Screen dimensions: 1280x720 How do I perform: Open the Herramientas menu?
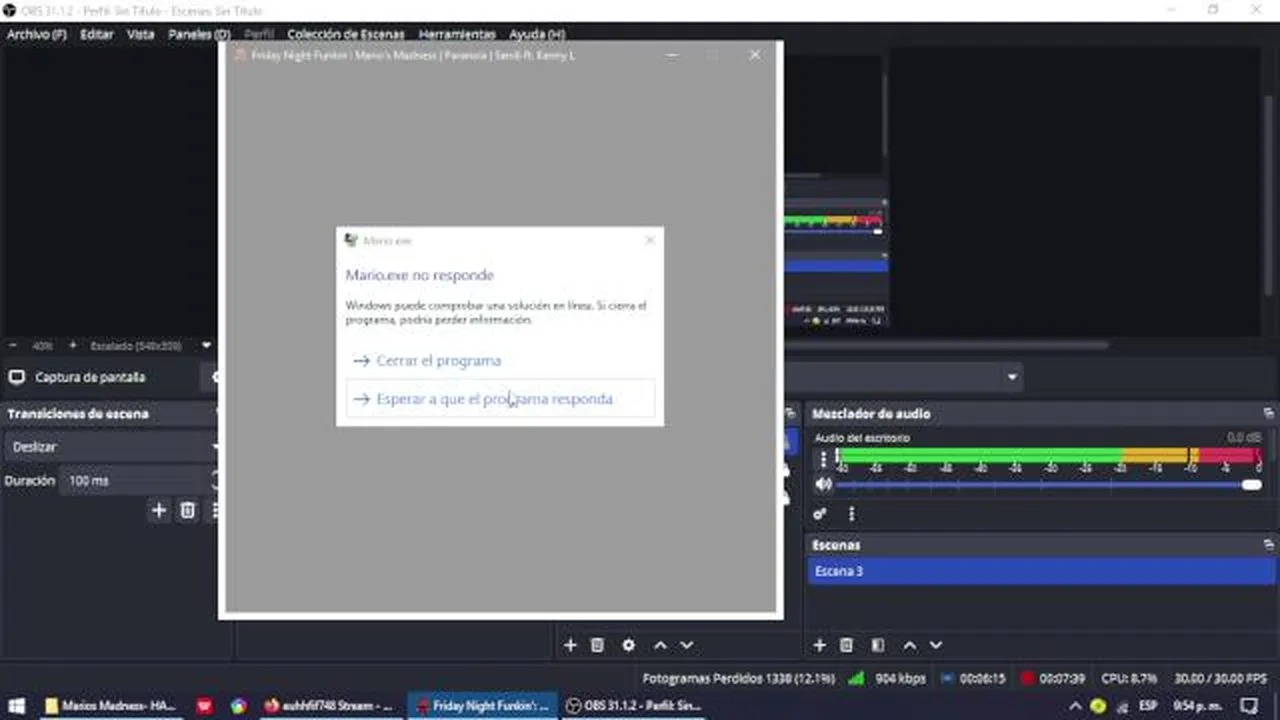click(457, 34)
